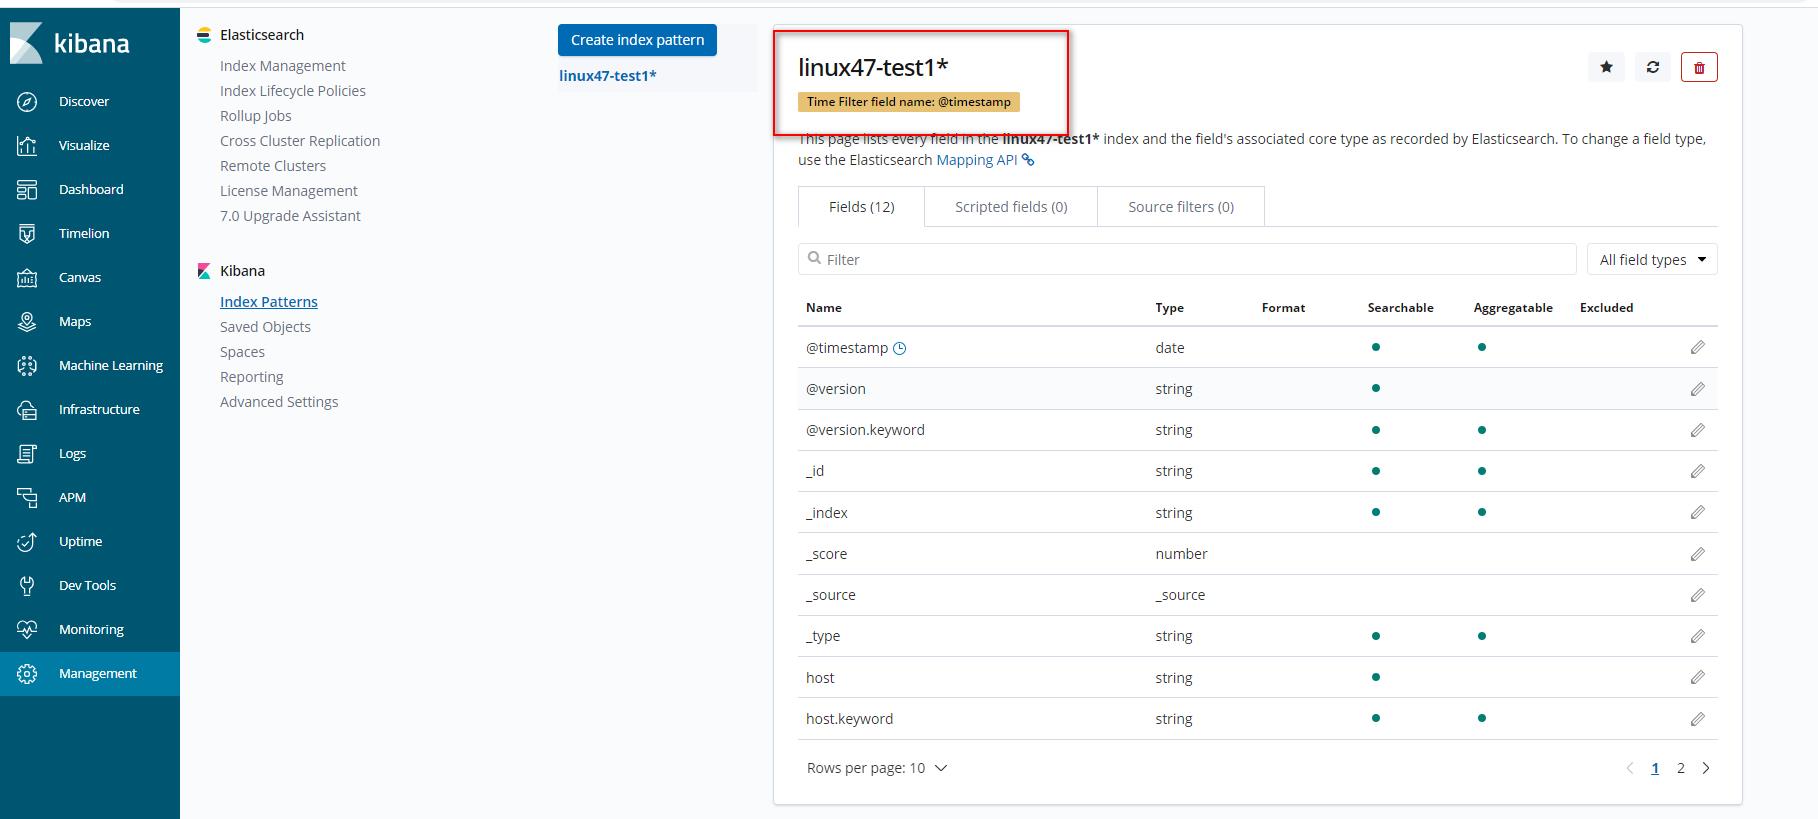Viewport: 1818px width, 819px height.
Task: Go to page 1 of fields
Action: coord(1655,768)
